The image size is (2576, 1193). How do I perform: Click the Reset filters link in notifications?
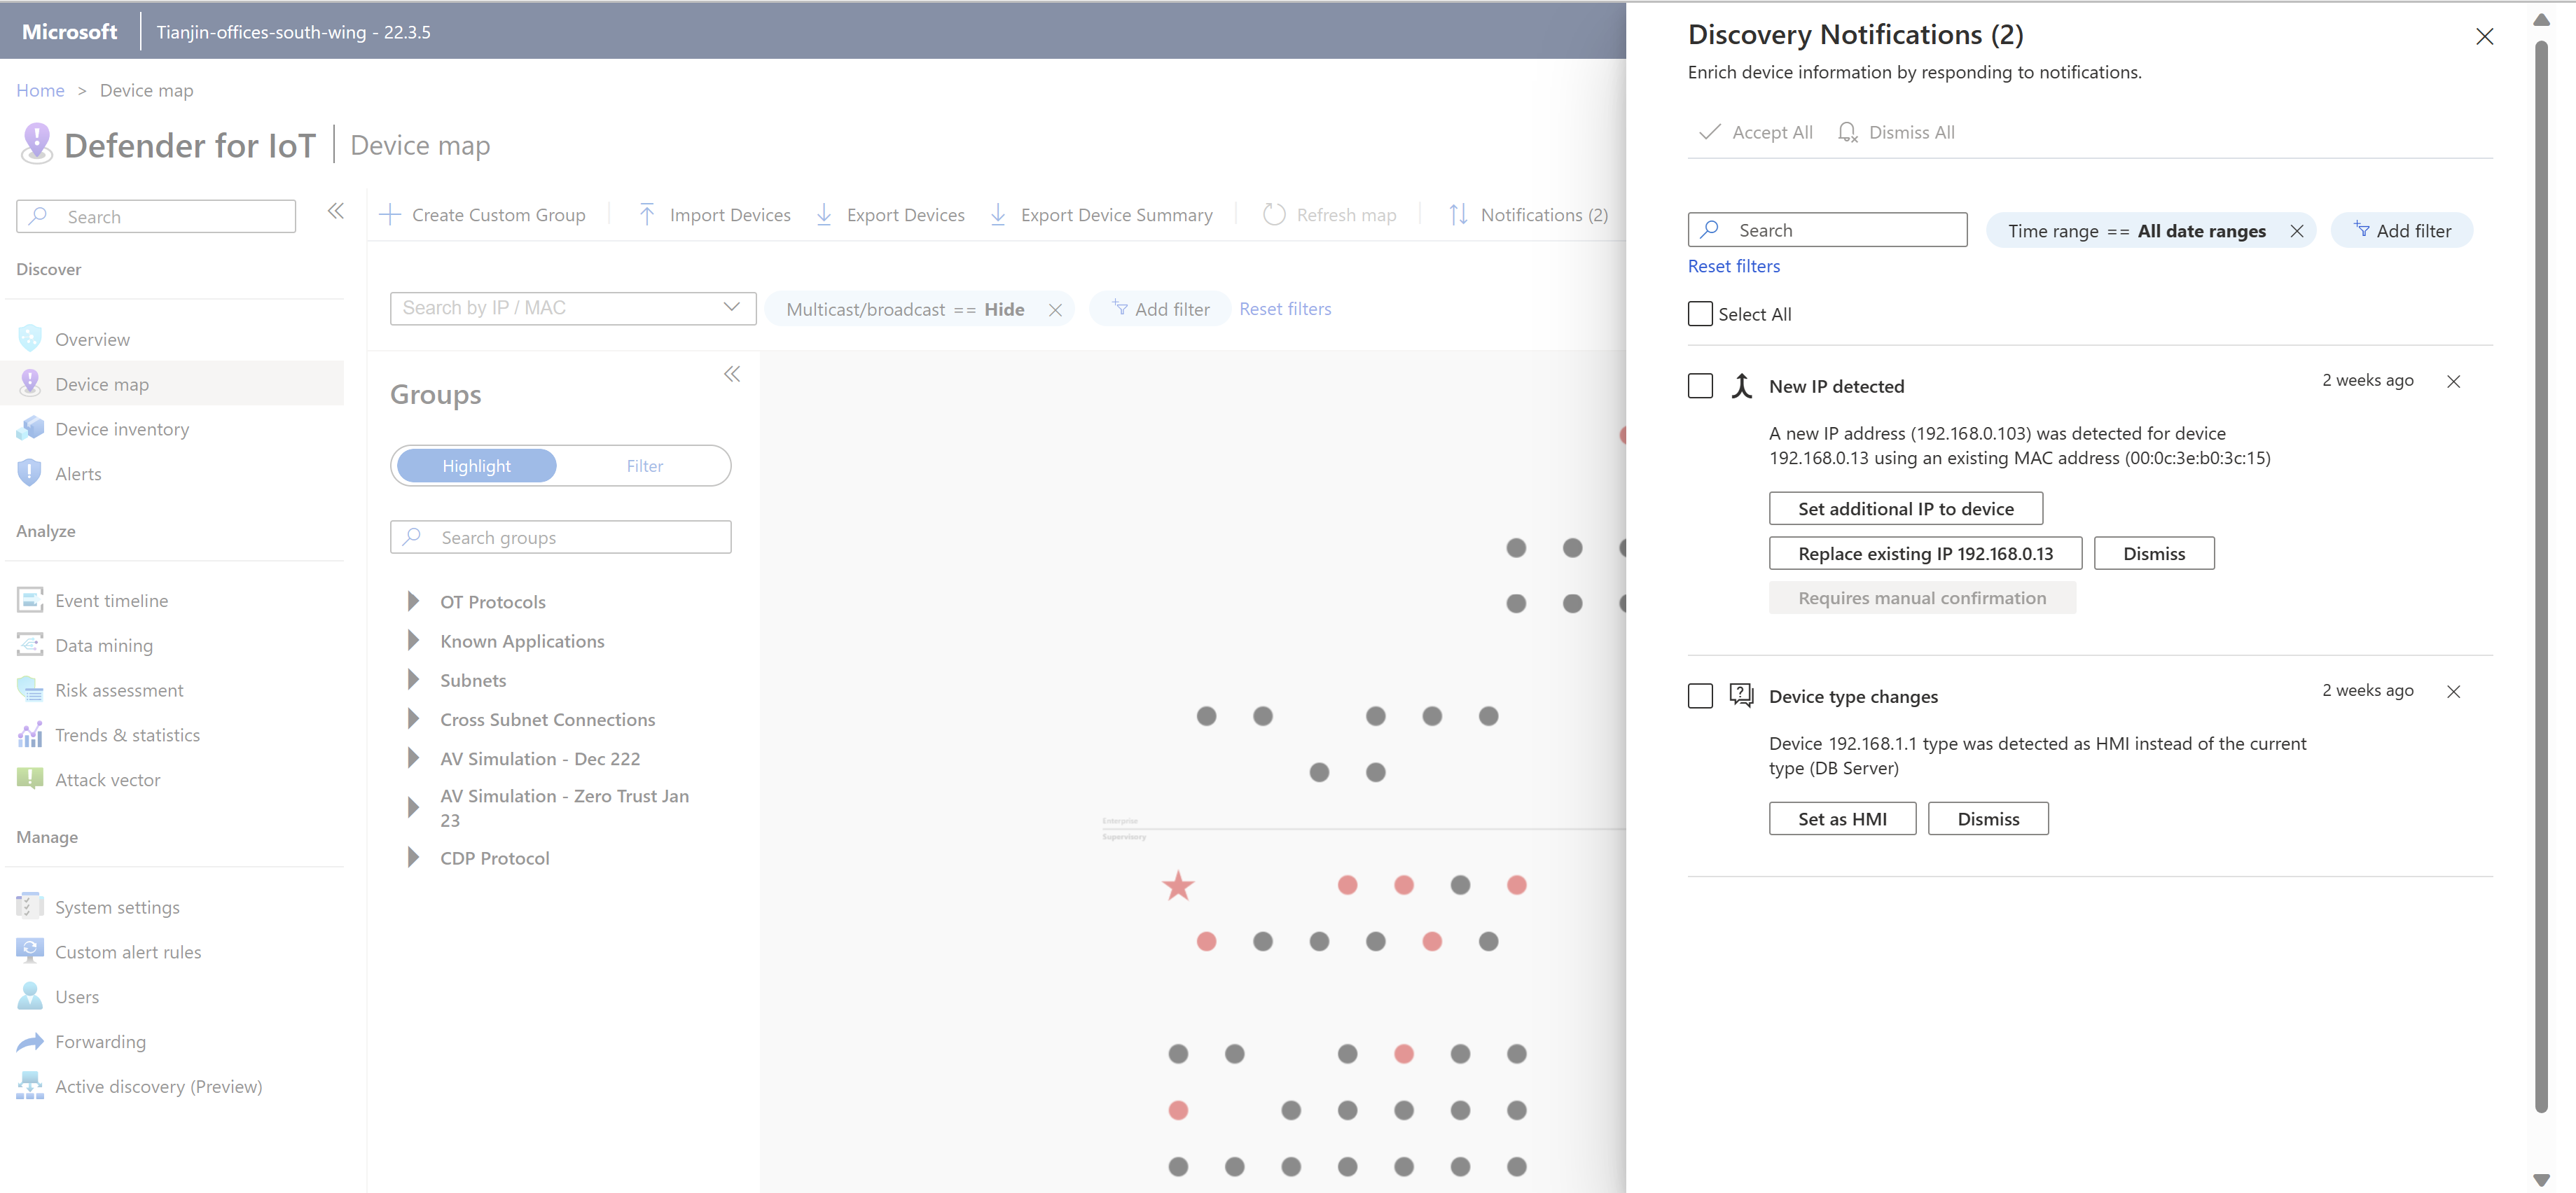pos(1733,265)
